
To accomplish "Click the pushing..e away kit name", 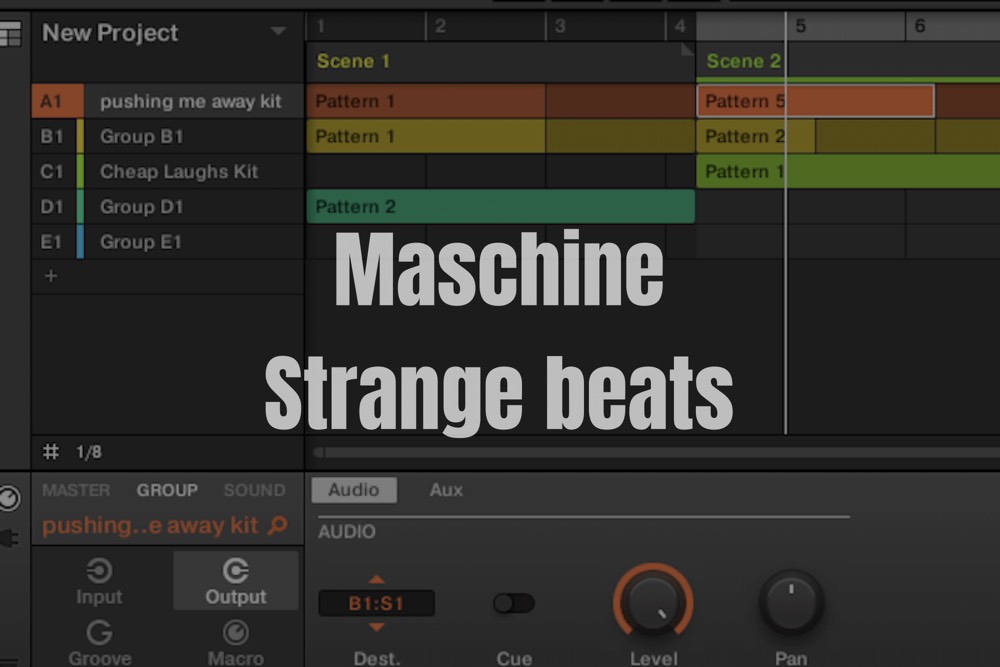I will point(150,525).
